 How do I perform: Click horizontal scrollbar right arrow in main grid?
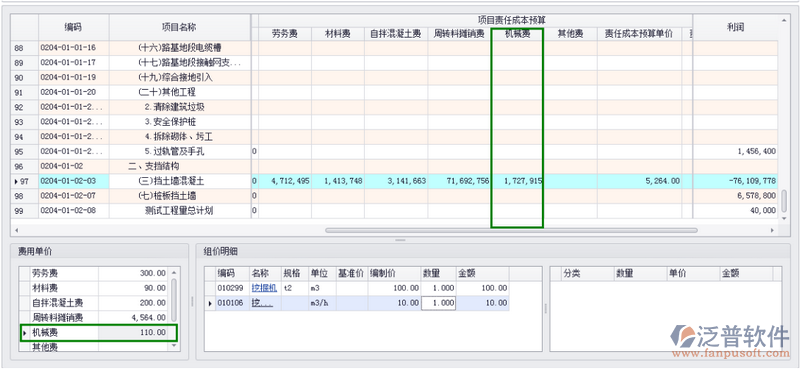point(772,231)
